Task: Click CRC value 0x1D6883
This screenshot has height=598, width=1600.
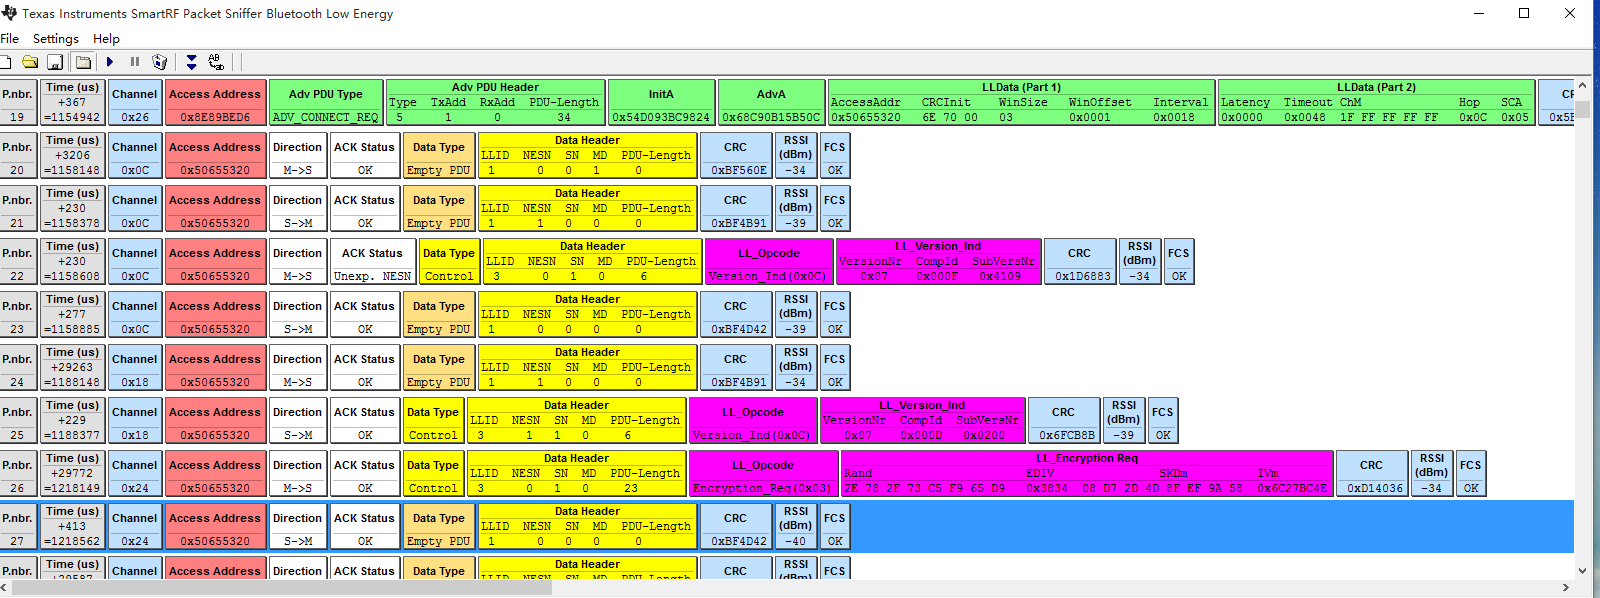Action: [x=1083, y=276]
